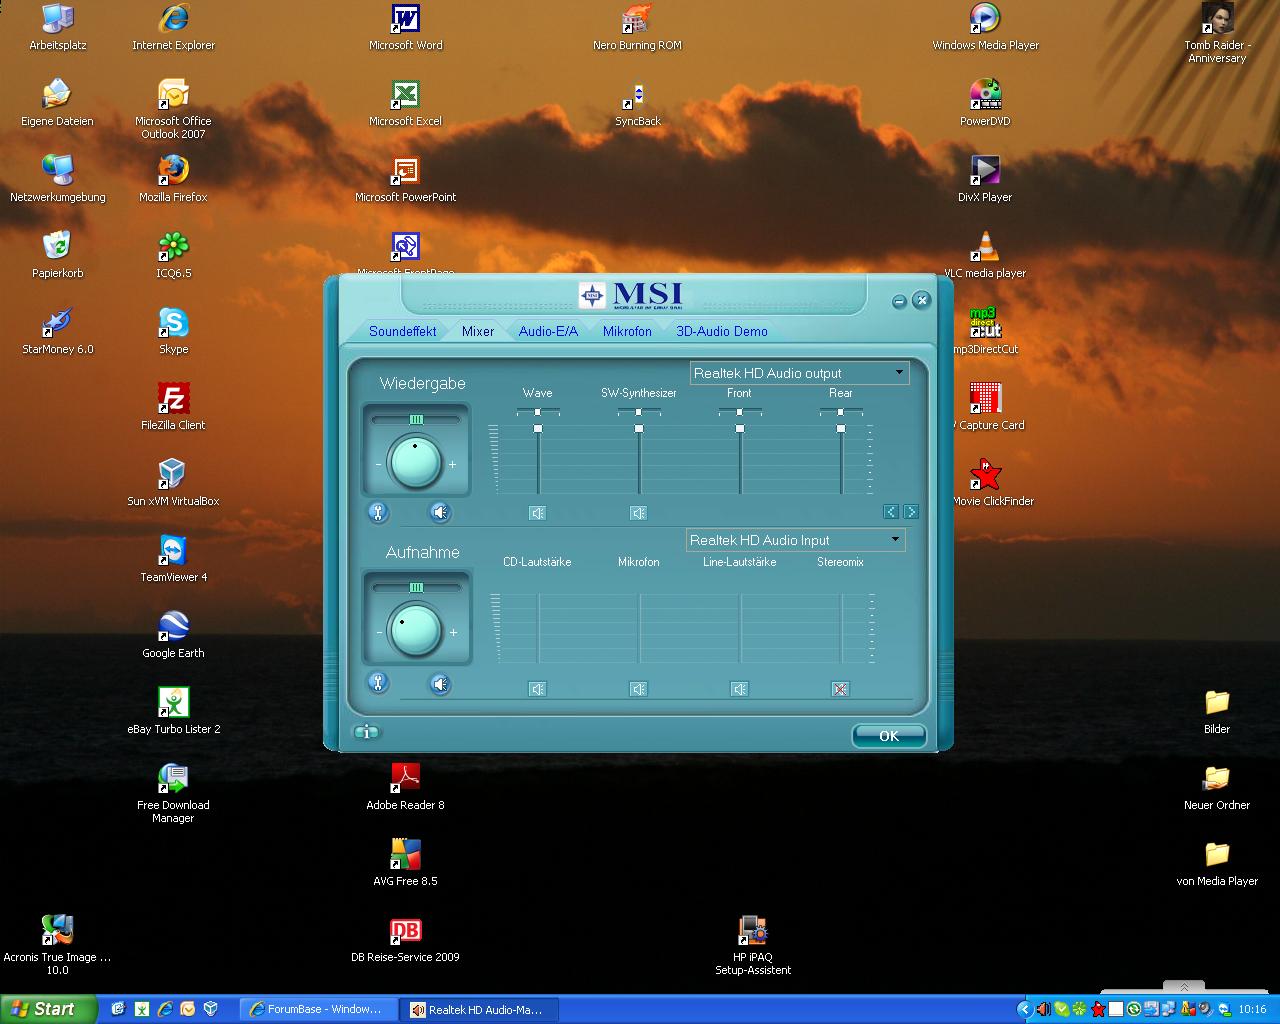Open the Windows Start menu

49,1009
